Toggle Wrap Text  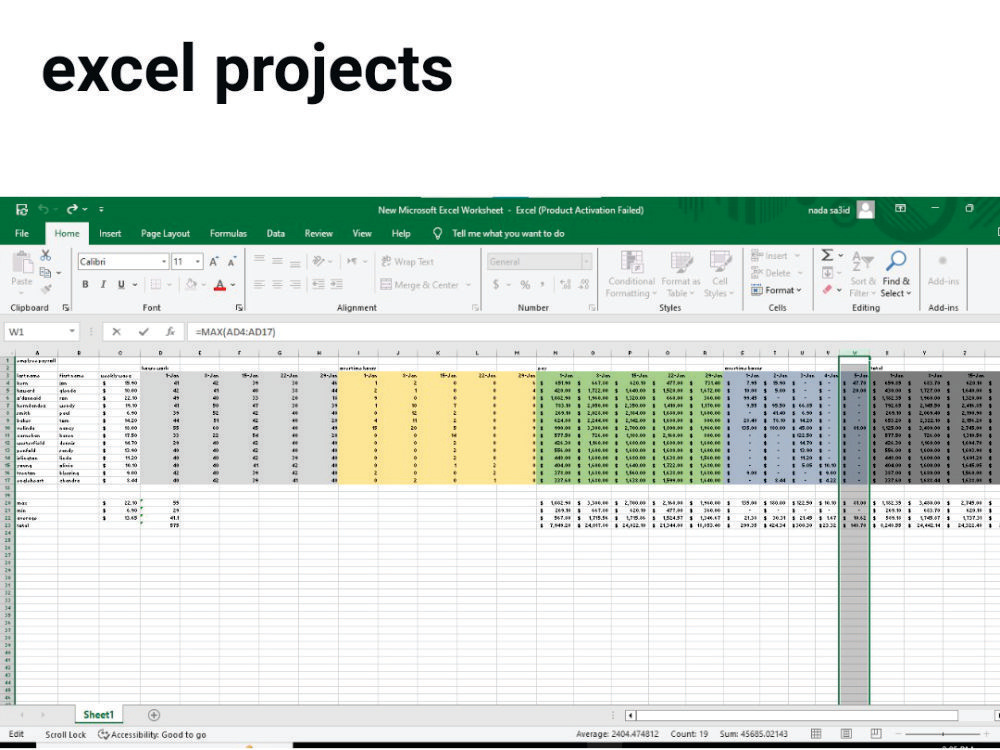[408, 261]
